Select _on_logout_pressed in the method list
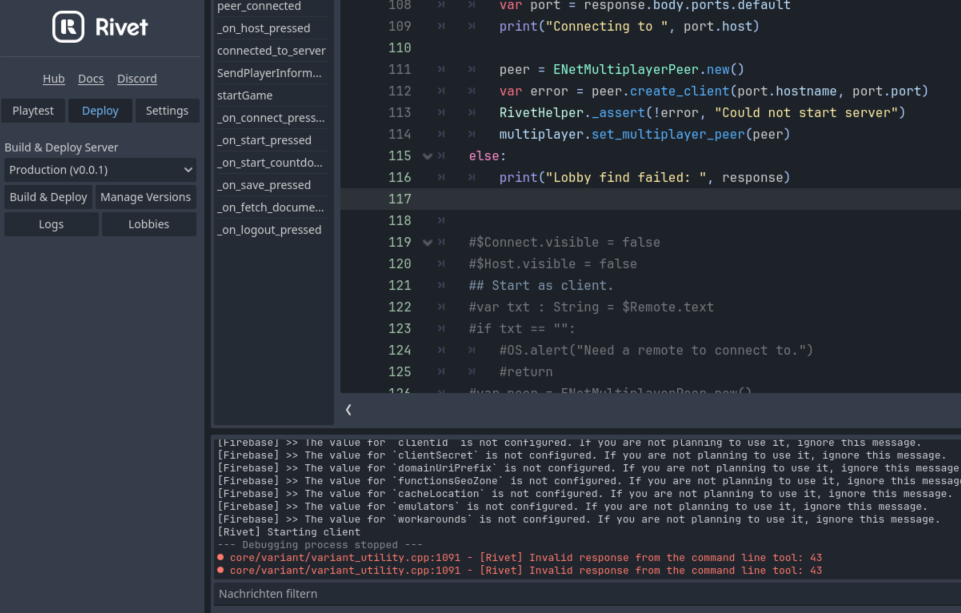Image resolution: width=961 pixels, height=613 pixels. coord(269,230)
